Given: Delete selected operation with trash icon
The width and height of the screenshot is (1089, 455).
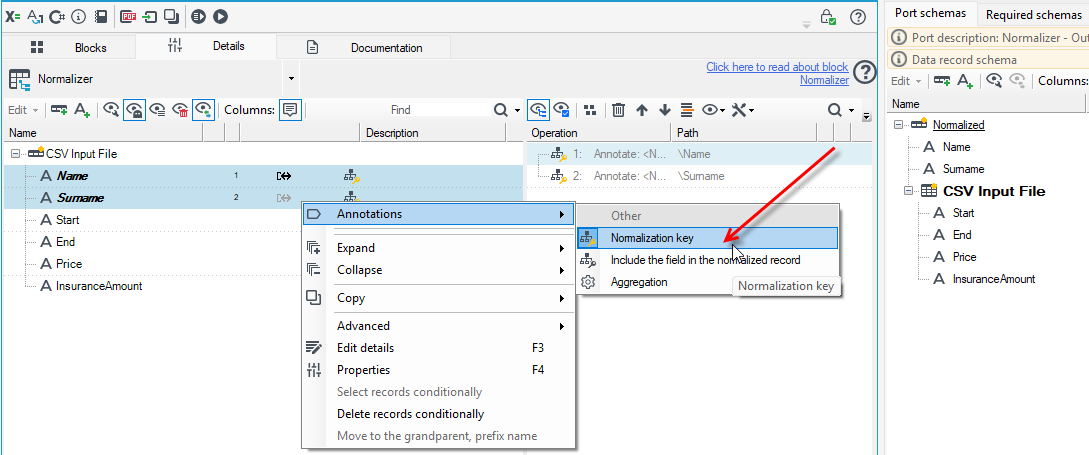Looking at the screenshot, I should point(619,110).
